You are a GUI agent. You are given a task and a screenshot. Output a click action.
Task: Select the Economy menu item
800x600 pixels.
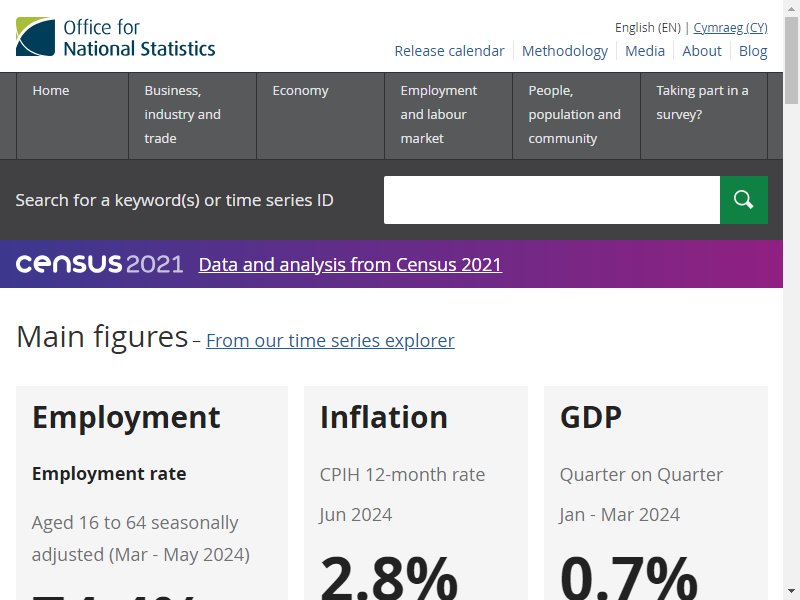pyautogui.click(x=320, y=116)
